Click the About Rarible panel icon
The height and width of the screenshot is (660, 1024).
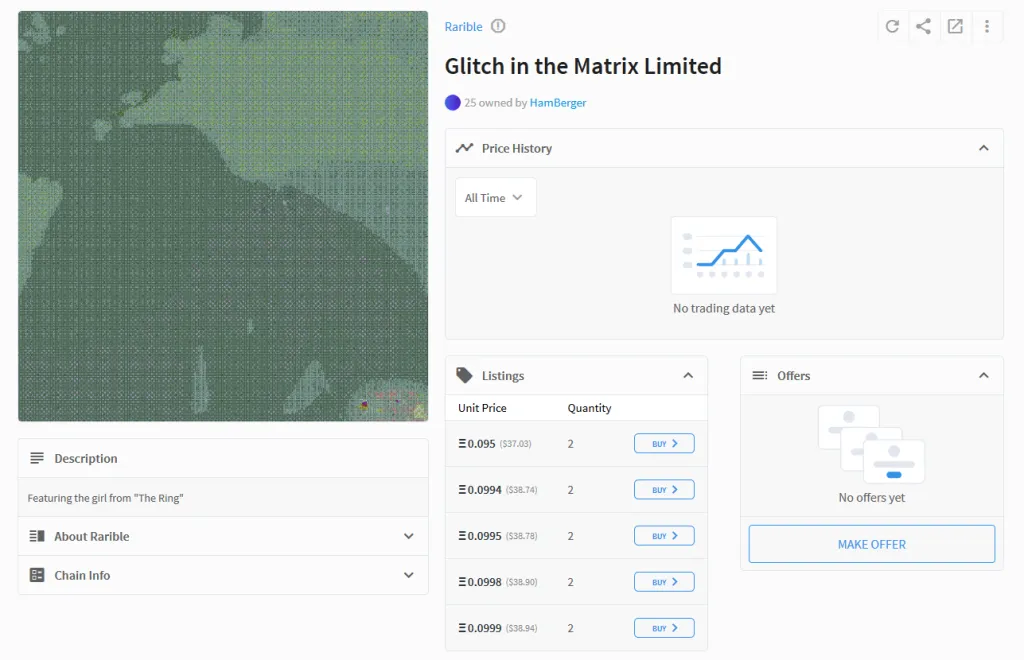(37, 536)
